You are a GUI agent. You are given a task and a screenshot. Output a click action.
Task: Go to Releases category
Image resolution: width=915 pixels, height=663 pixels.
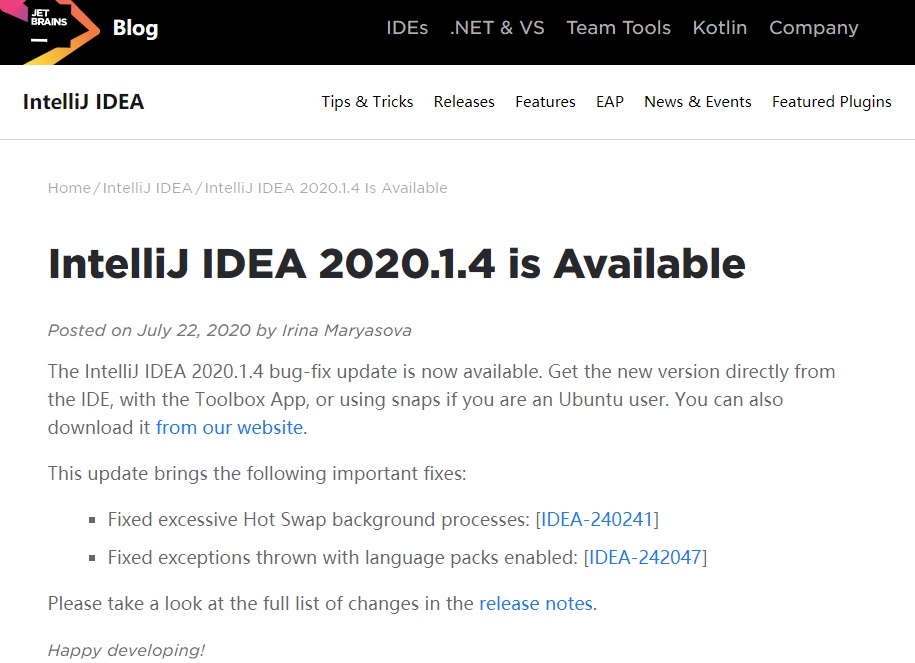[464, 102]
